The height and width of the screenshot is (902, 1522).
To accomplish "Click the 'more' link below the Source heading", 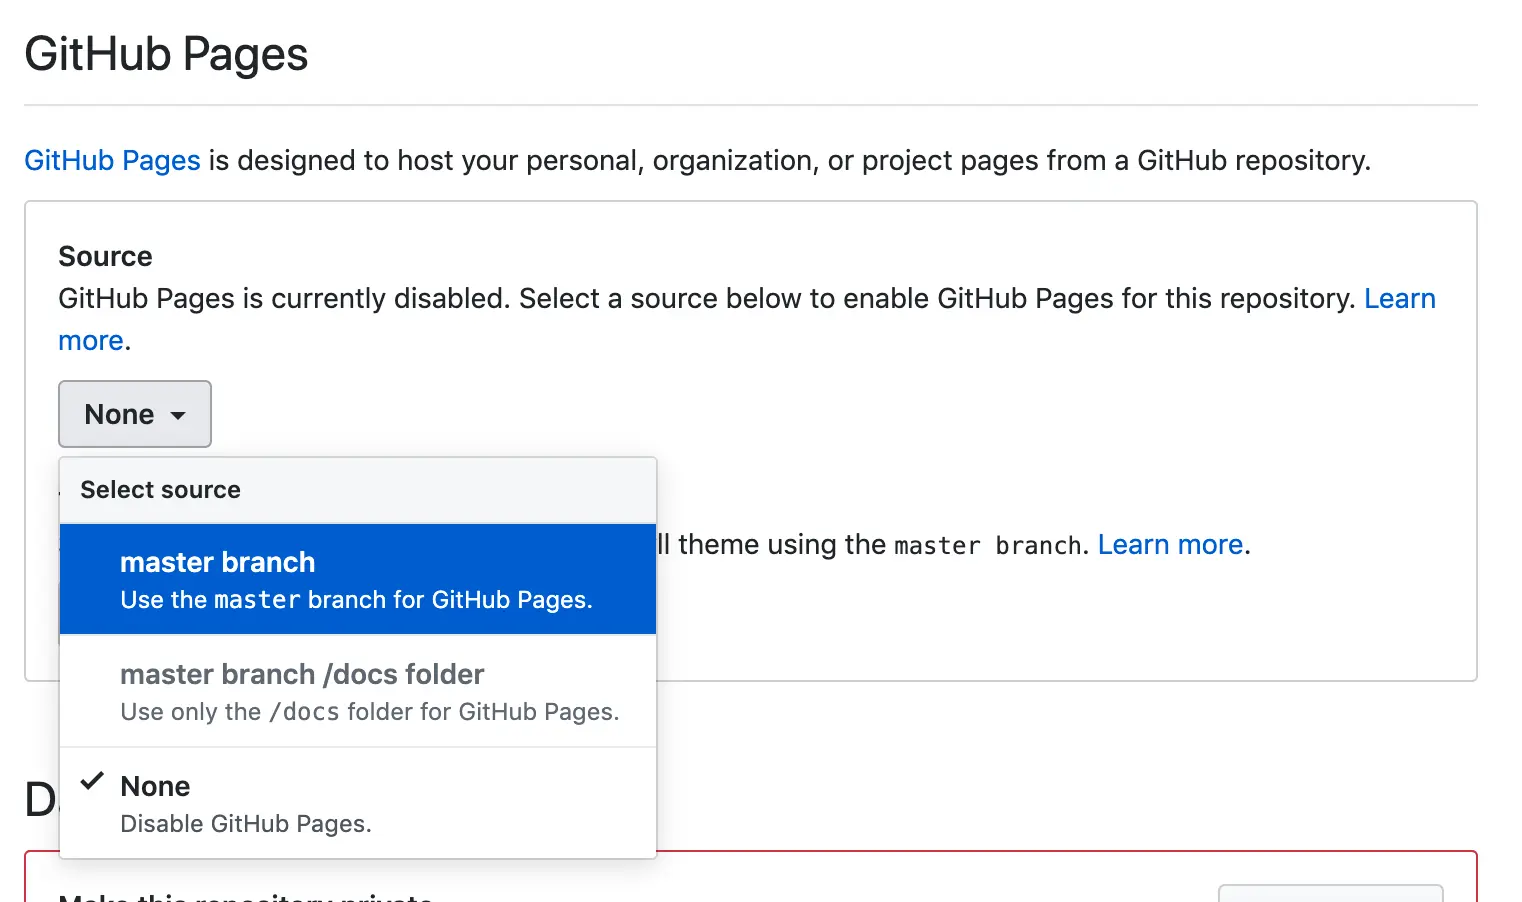I will [91, 340].
